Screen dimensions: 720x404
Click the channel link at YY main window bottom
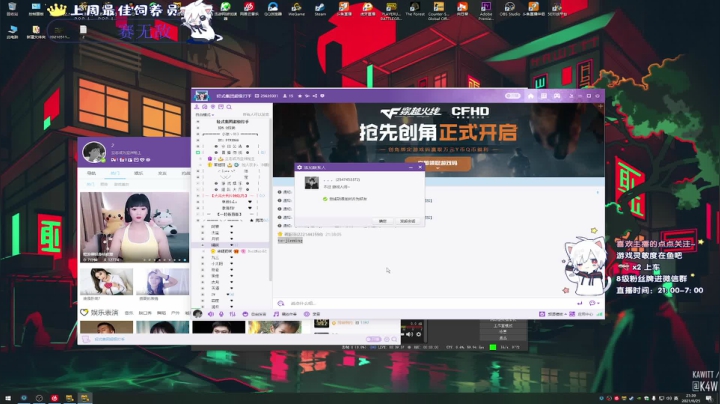pyautogui.click(x=109, y=339)
